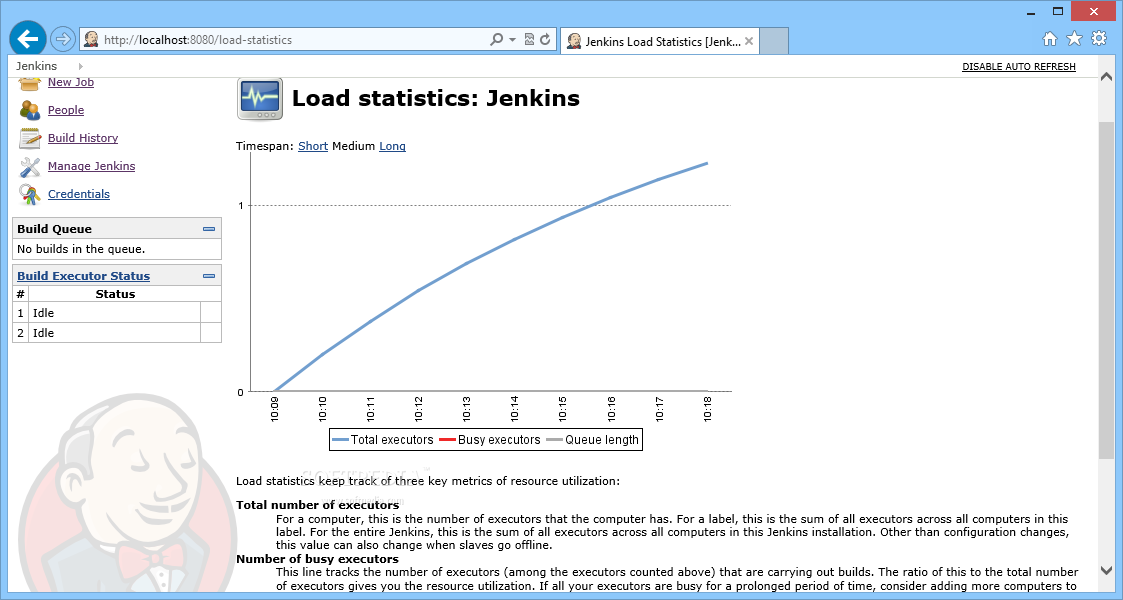The width and height of the screenshot is (1123, 600).
Task: Open Favorites with the star icon
Action: (x=1074, y=39)
